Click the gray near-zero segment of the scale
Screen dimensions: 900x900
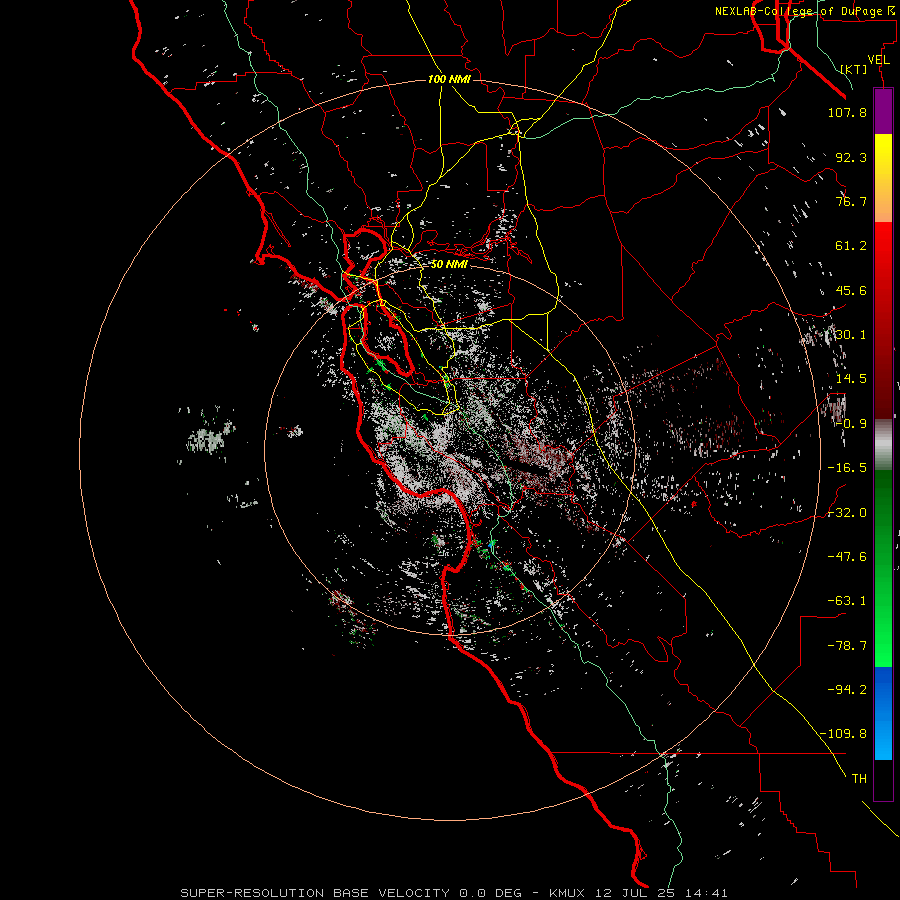point(883,444)
